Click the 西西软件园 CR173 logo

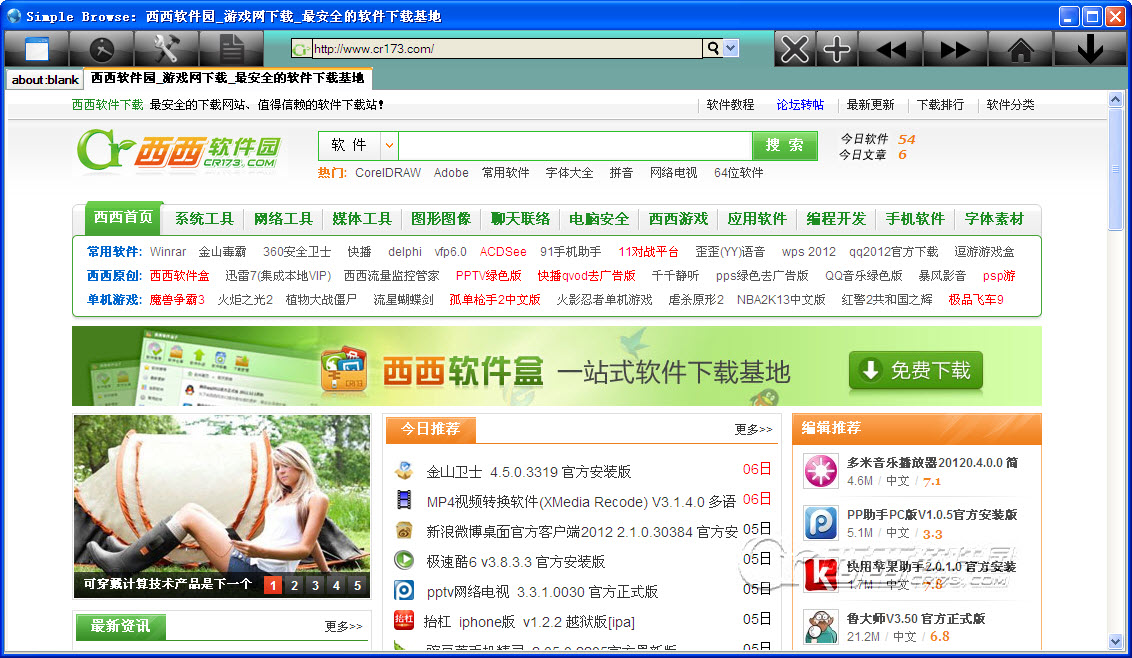(x=179, y=151)
